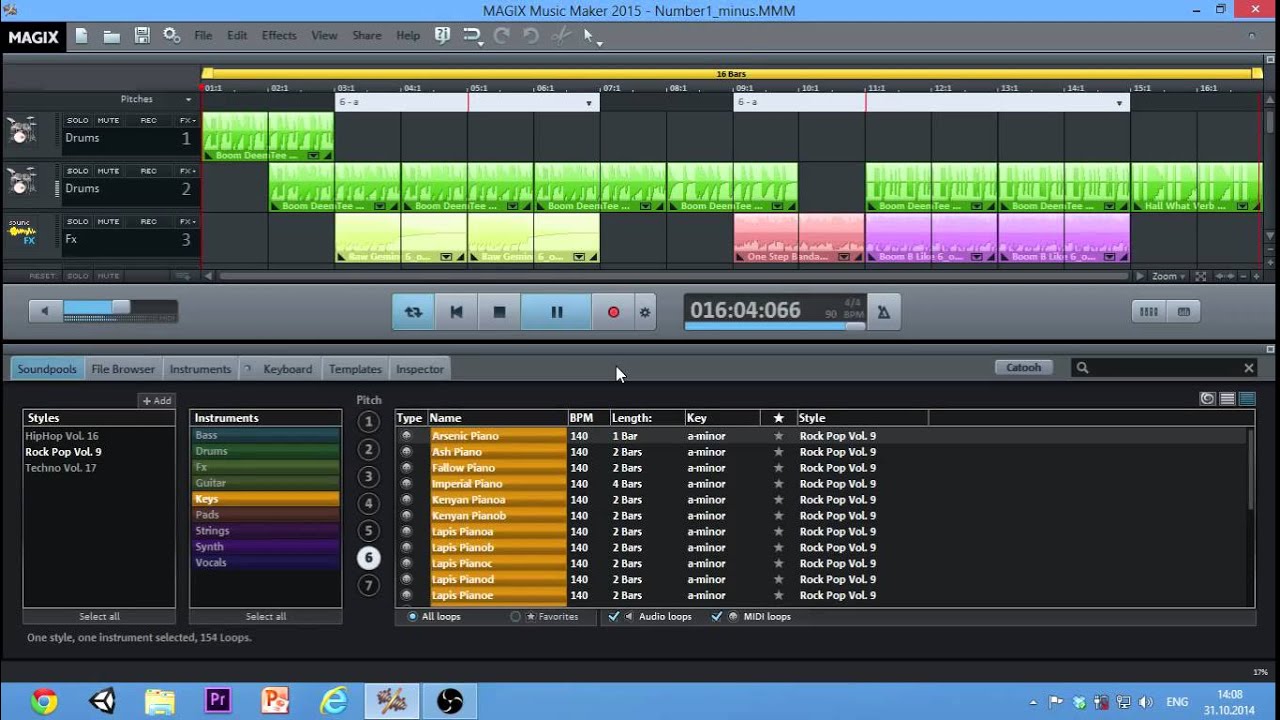The height and width of the screenshot is (720, 1280).
Task: Open a project using the folder icon
Action: click(112, 36)
